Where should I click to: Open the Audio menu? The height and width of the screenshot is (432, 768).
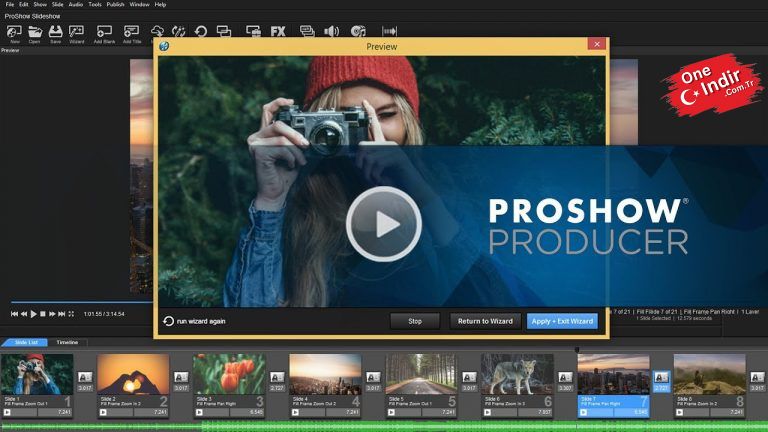75,4
